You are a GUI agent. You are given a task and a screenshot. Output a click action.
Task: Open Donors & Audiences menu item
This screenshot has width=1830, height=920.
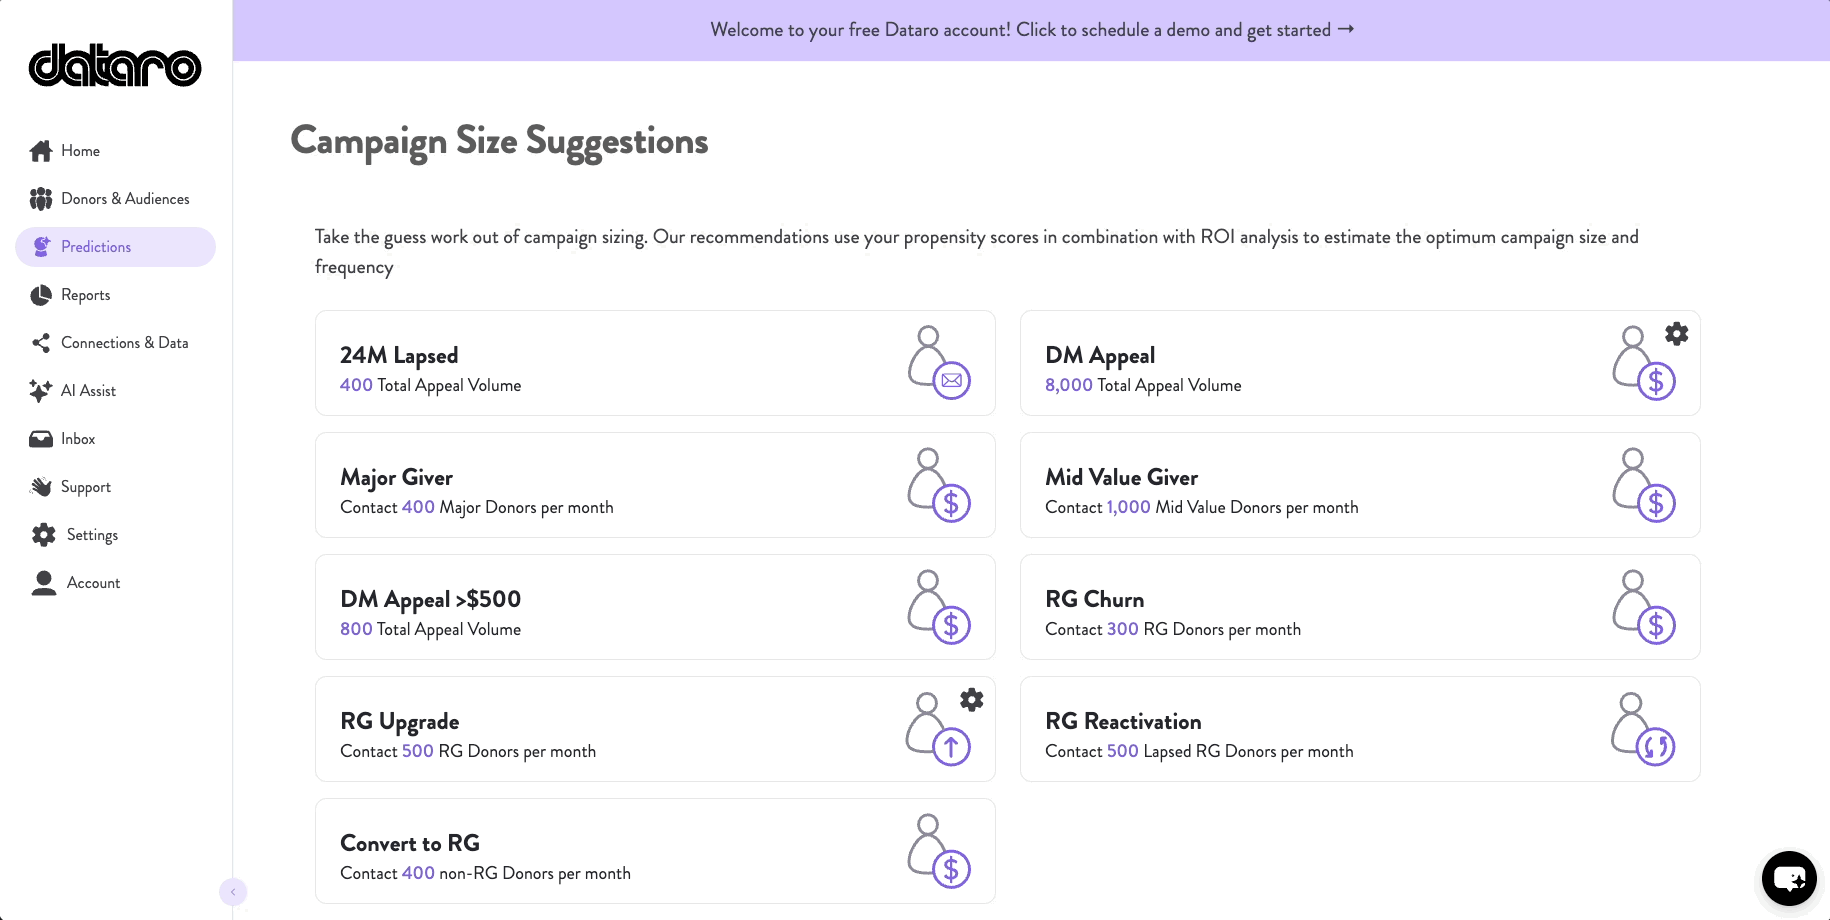tap(124, 199)
